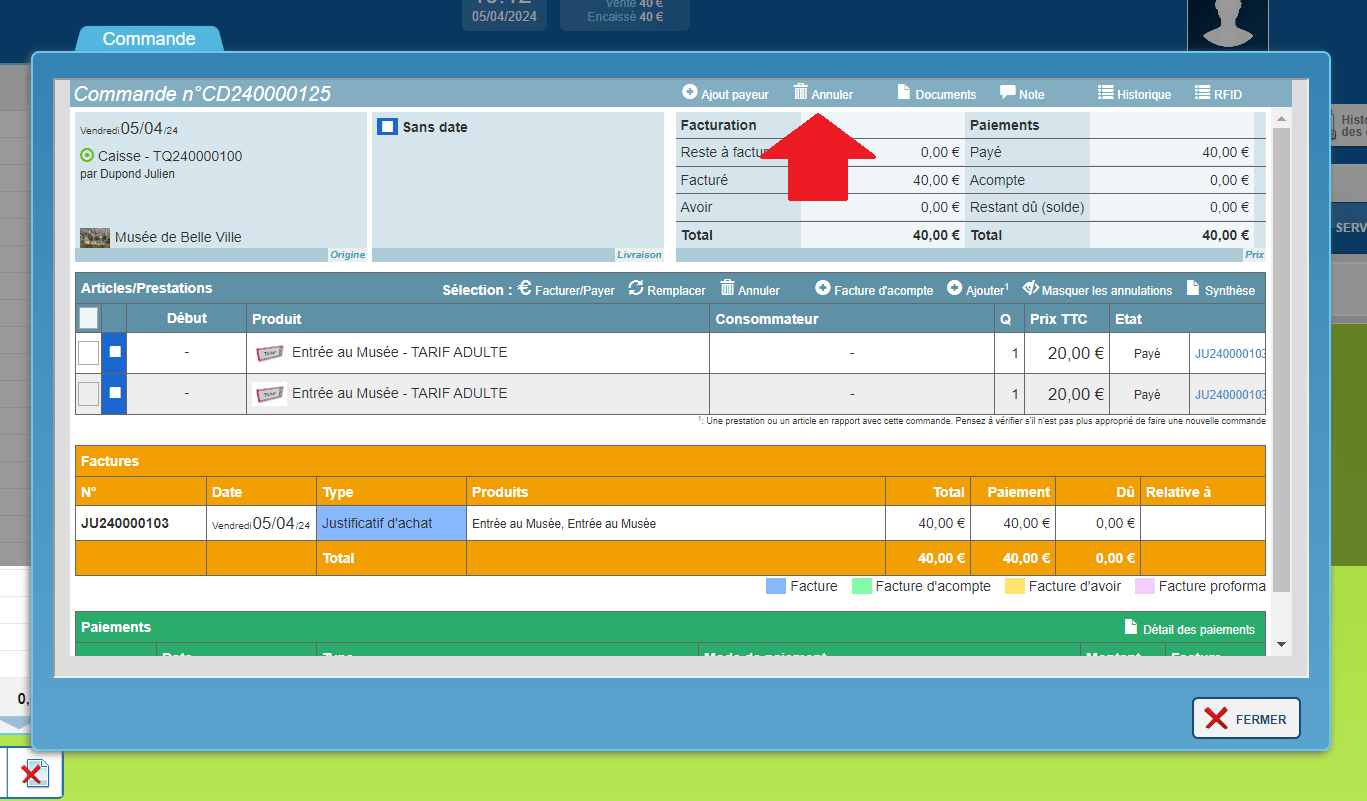Click the Ajout payeur plus icon
This screenshot has width=1367, height=801.
[690, 92]
